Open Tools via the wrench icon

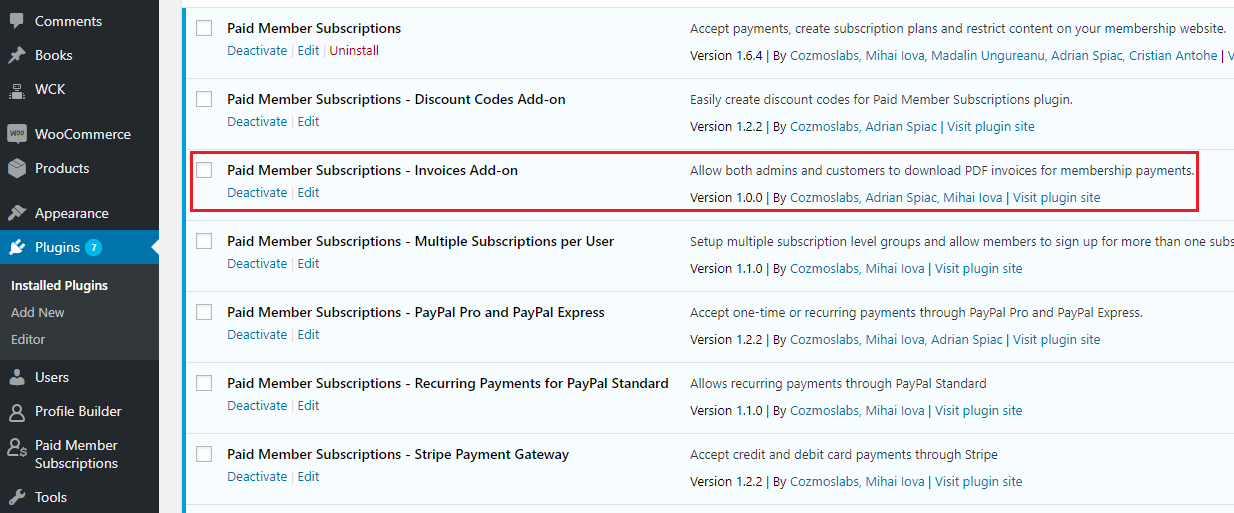pos(17,497)
